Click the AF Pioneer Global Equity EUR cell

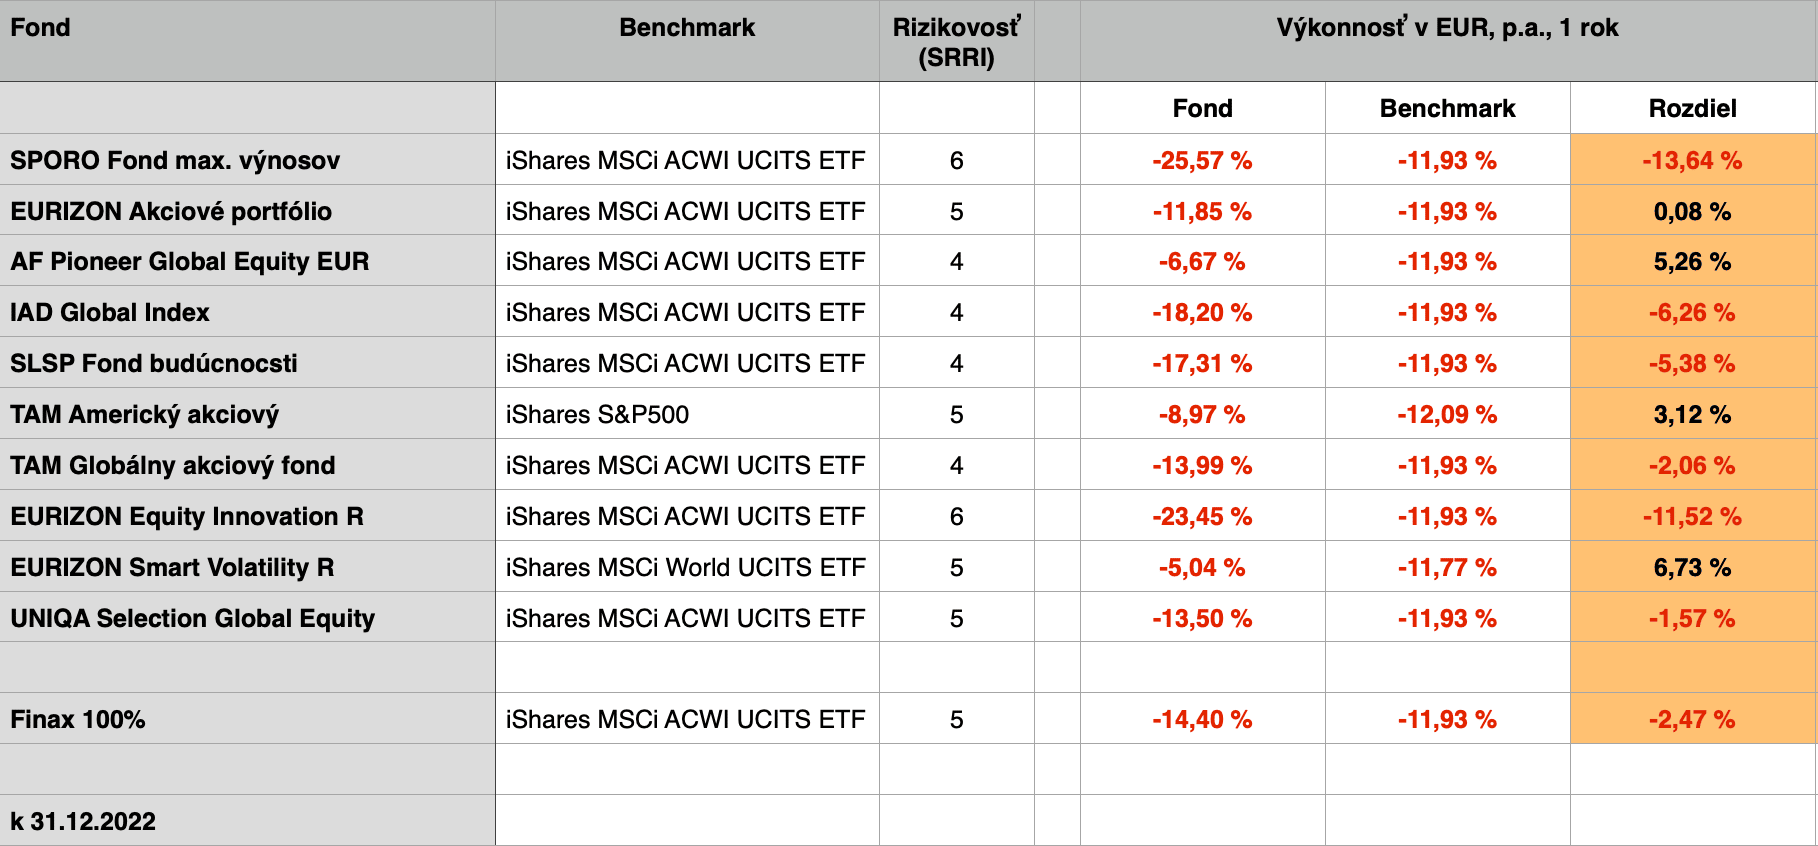190,262
